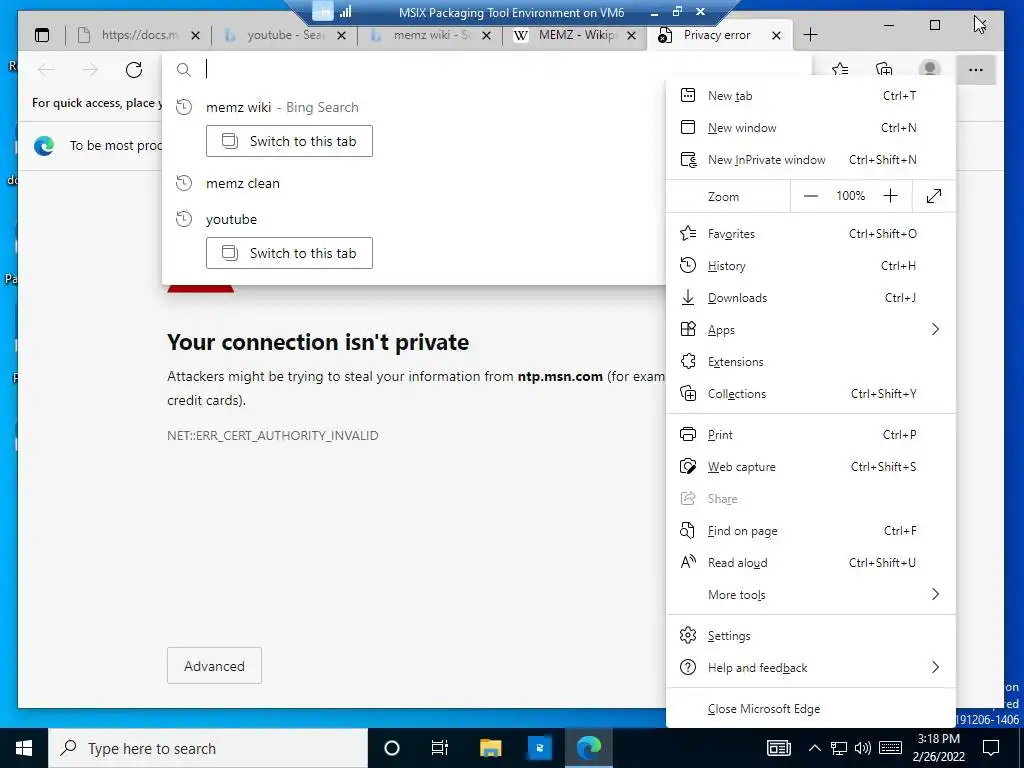
Task: Choose Find on page in the menu
Action: 810,531
